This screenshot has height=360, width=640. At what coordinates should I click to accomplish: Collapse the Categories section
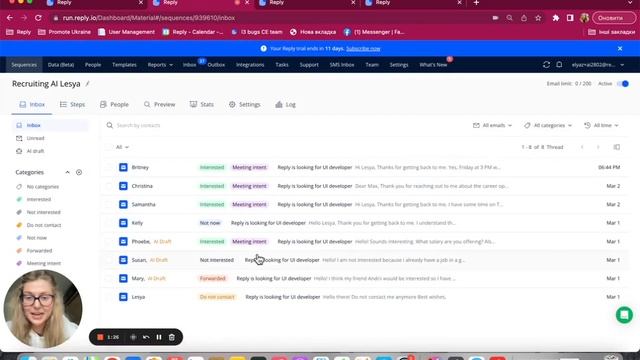67,172
